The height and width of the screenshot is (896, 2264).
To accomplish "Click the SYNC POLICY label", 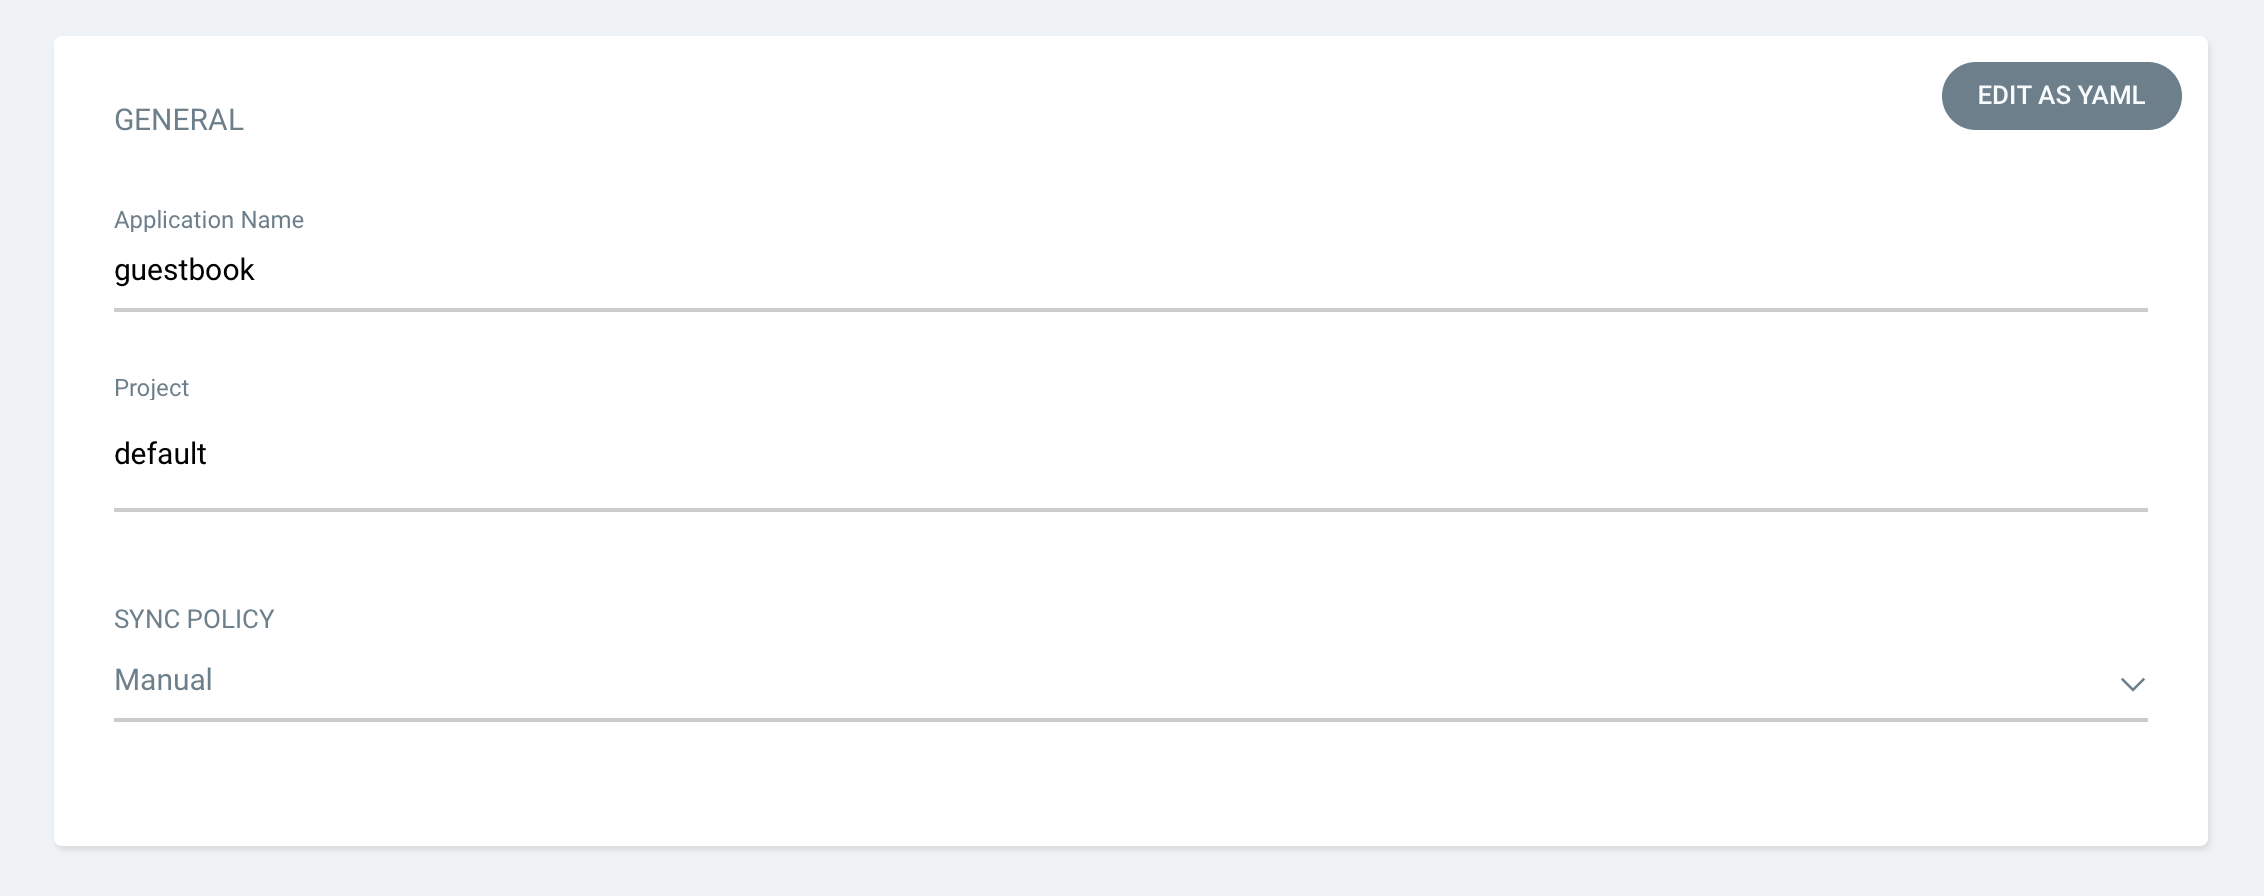I will pos(194,619).
